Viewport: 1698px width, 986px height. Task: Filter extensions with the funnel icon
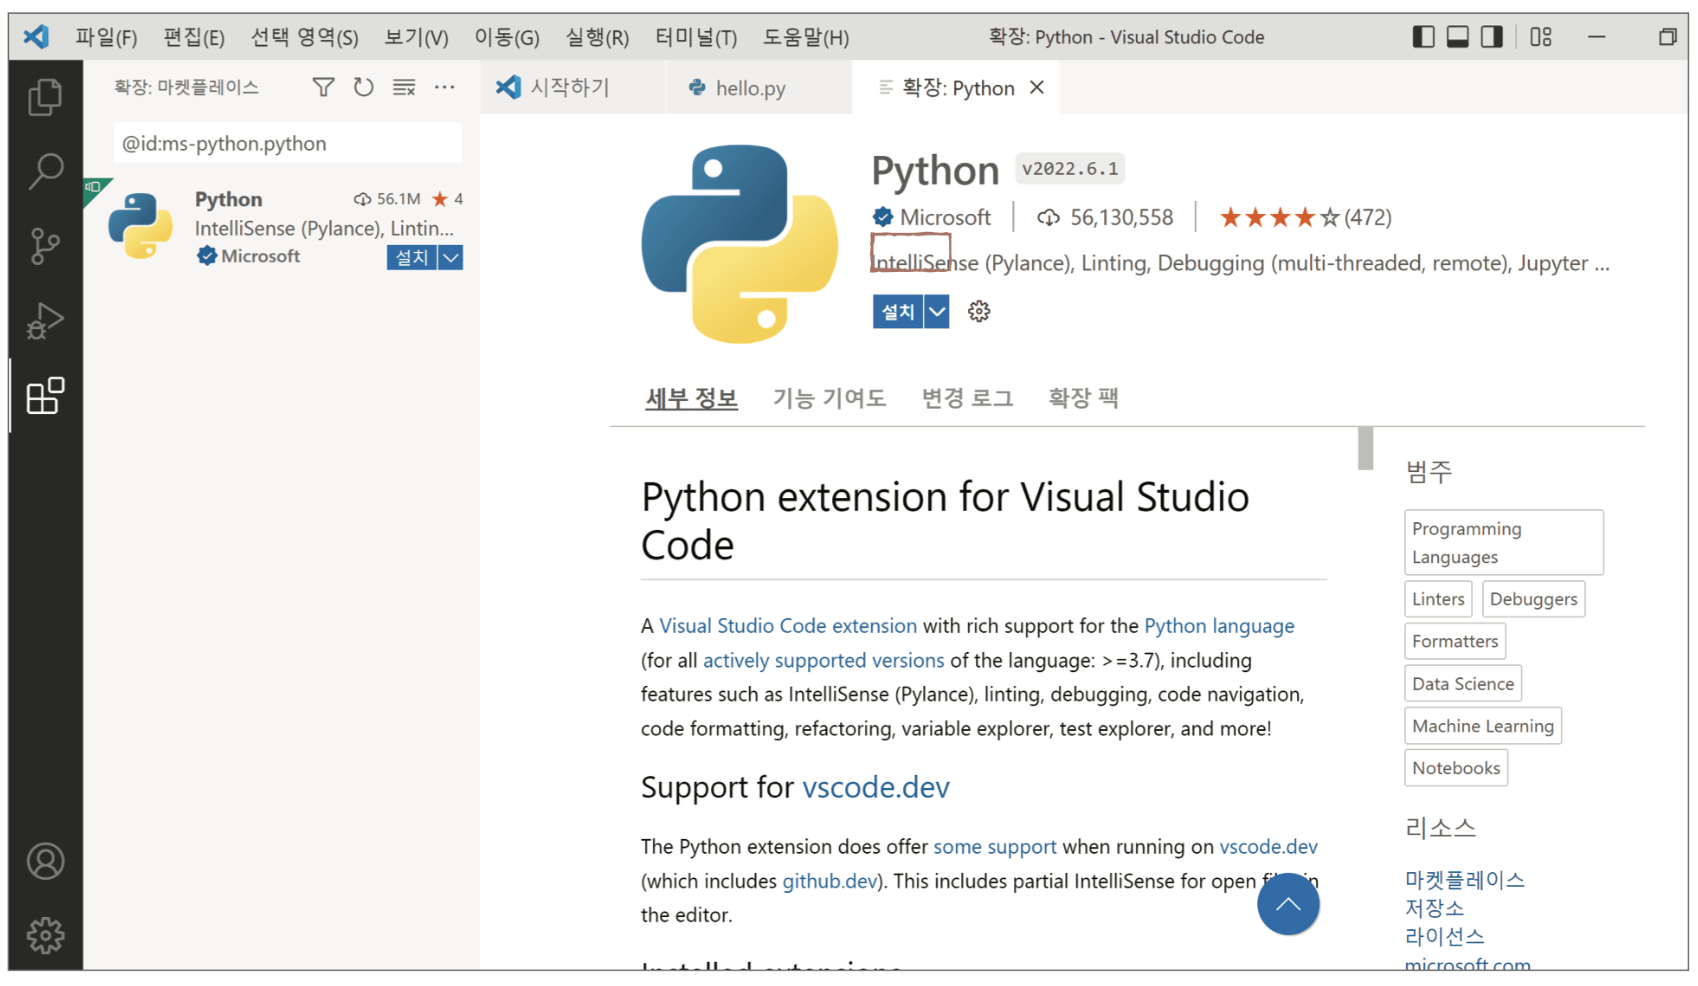(x=323, y=88)
